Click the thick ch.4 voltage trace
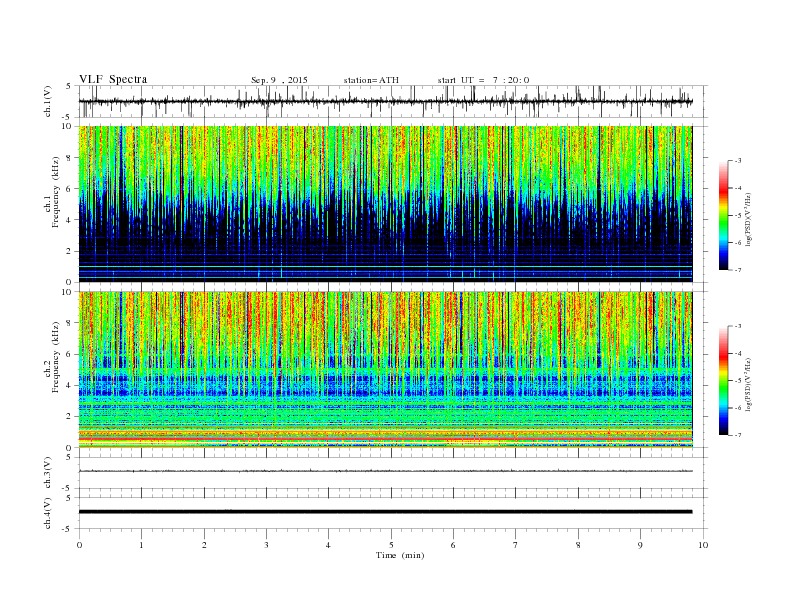This screenshot has height=612, width=792. (385, 512)
